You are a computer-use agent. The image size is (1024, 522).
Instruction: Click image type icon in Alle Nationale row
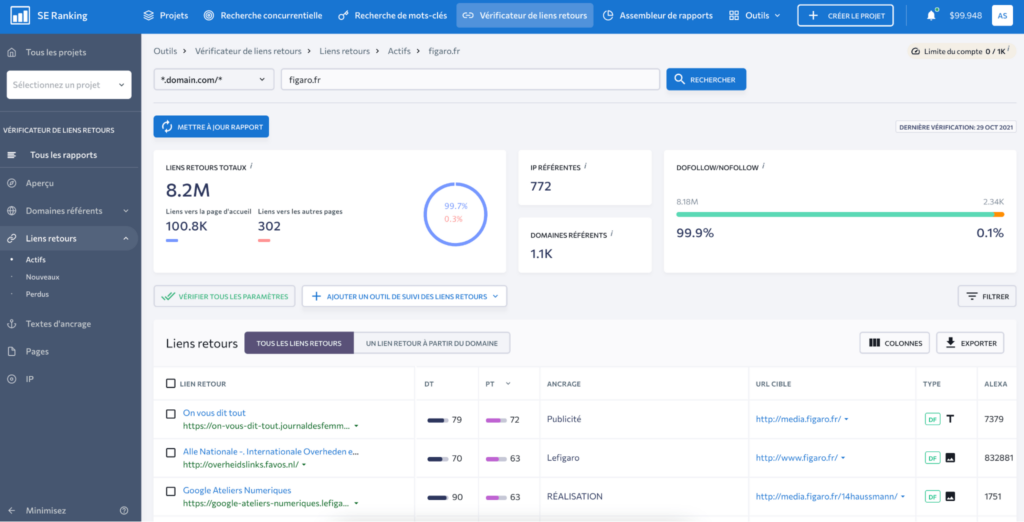(950, 458)
